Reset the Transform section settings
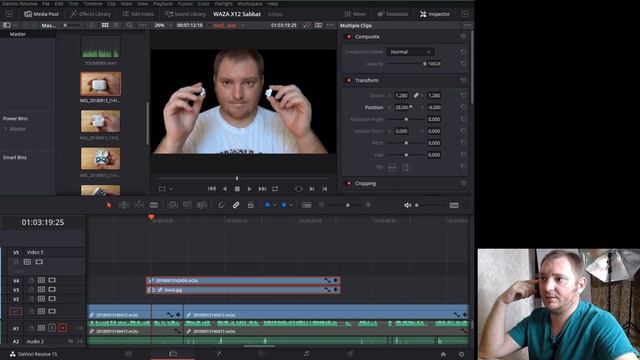The image size is (640, 360). [463, 80]
